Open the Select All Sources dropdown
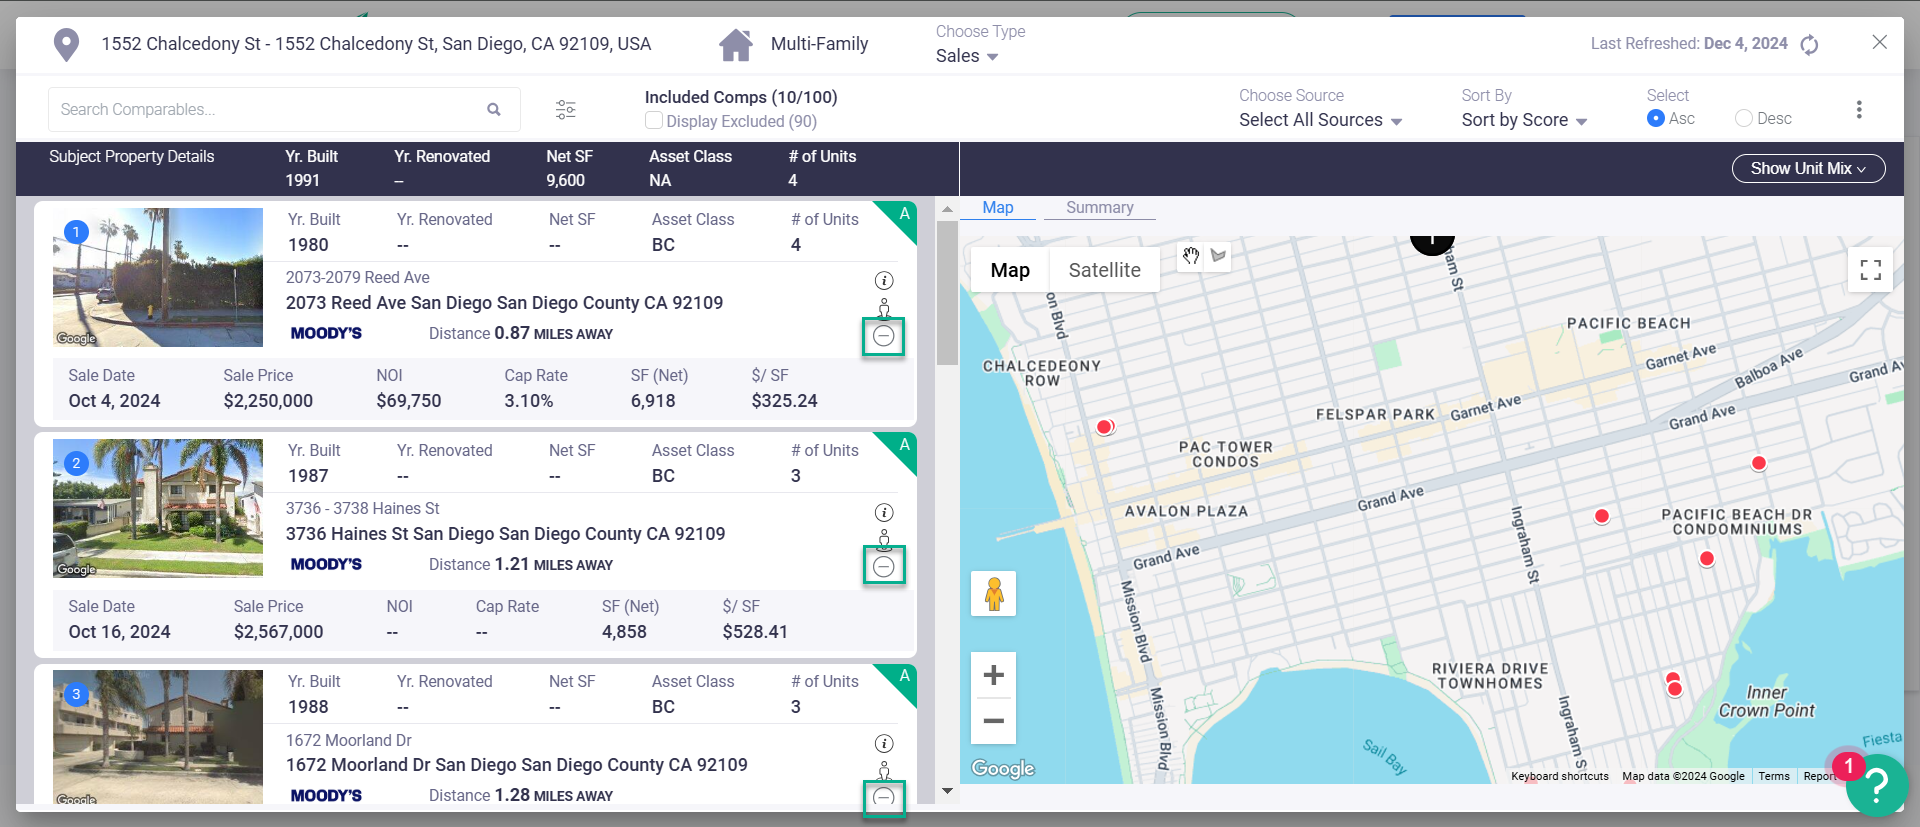Viewport: 1920px width, 827px height. click(1320, 120)
